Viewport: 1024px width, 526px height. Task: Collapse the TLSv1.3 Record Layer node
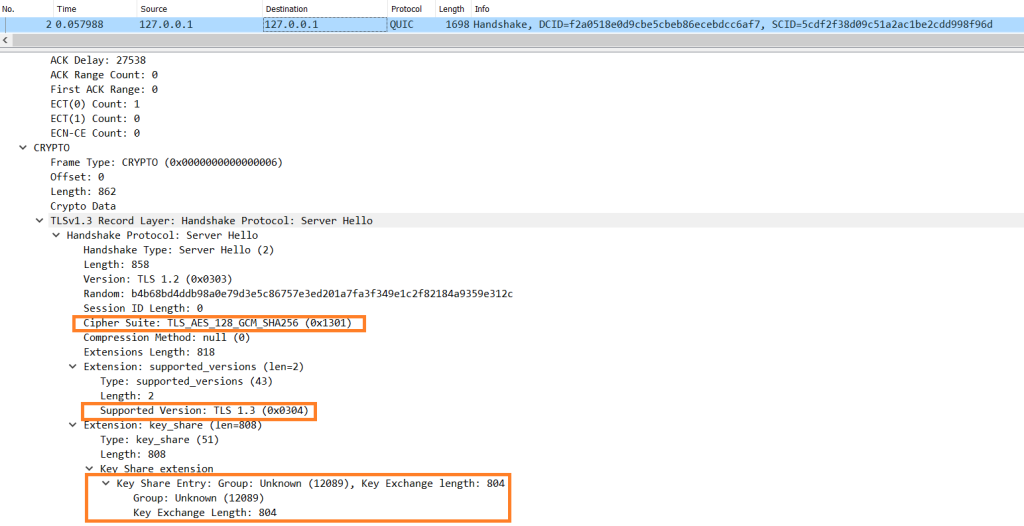point(40,221)
